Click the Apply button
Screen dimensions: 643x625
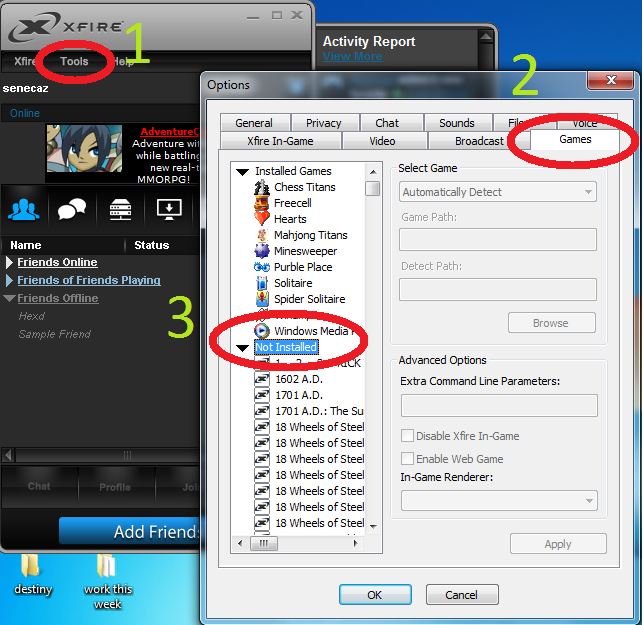pos(558,544)
